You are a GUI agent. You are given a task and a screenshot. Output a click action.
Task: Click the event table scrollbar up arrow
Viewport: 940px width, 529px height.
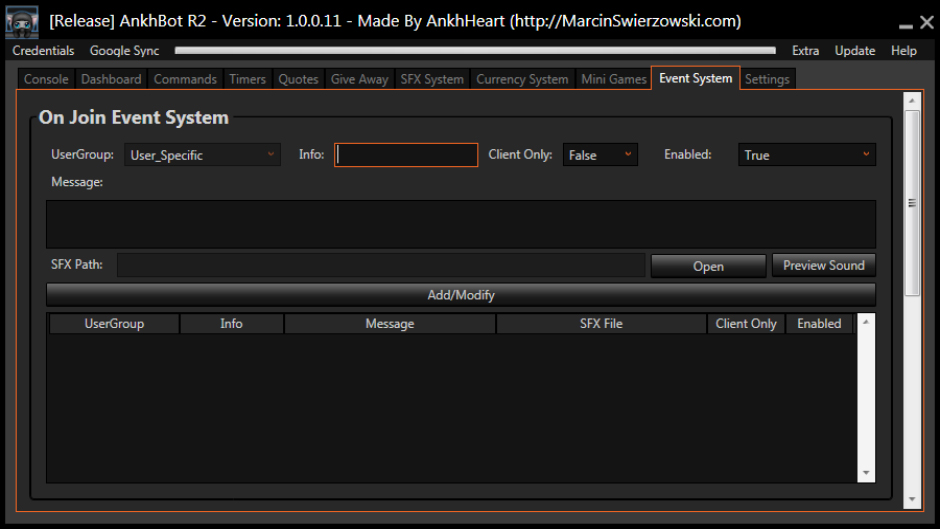[866, 322]
